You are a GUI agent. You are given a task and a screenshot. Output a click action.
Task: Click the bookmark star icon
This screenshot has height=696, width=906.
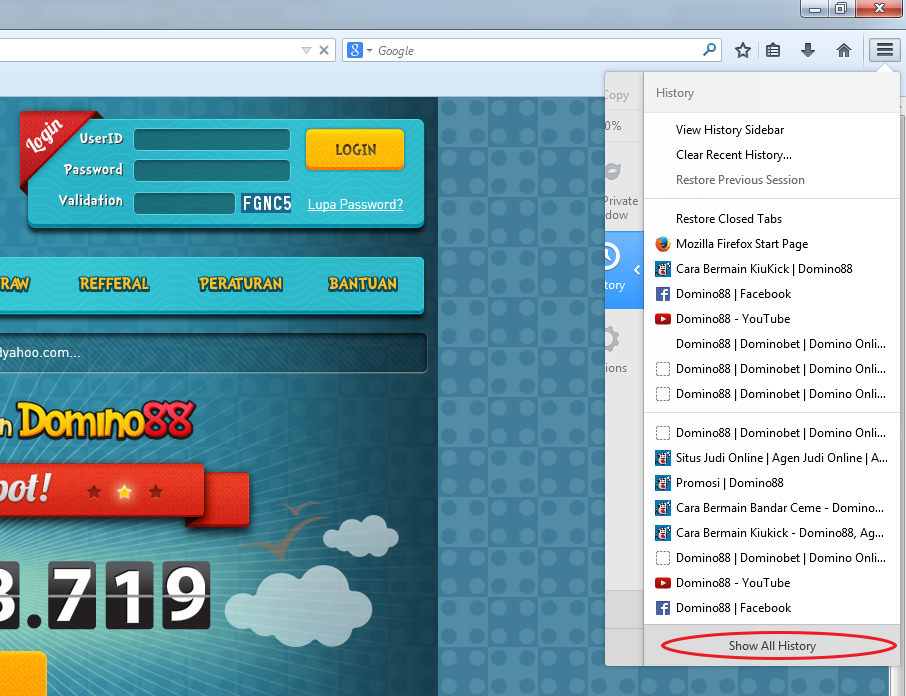[742, 50]
